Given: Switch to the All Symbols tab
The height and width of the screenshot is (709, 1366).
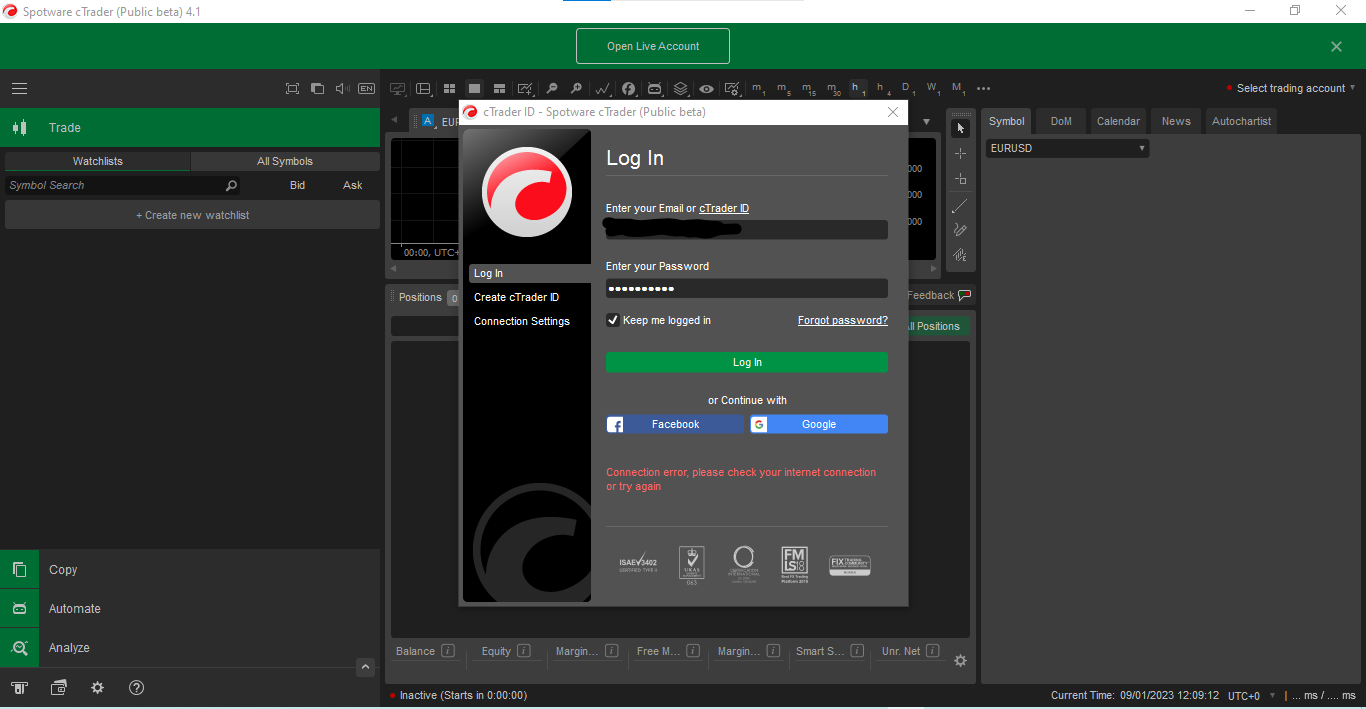Looking at the screenshot, I should 285,161.
